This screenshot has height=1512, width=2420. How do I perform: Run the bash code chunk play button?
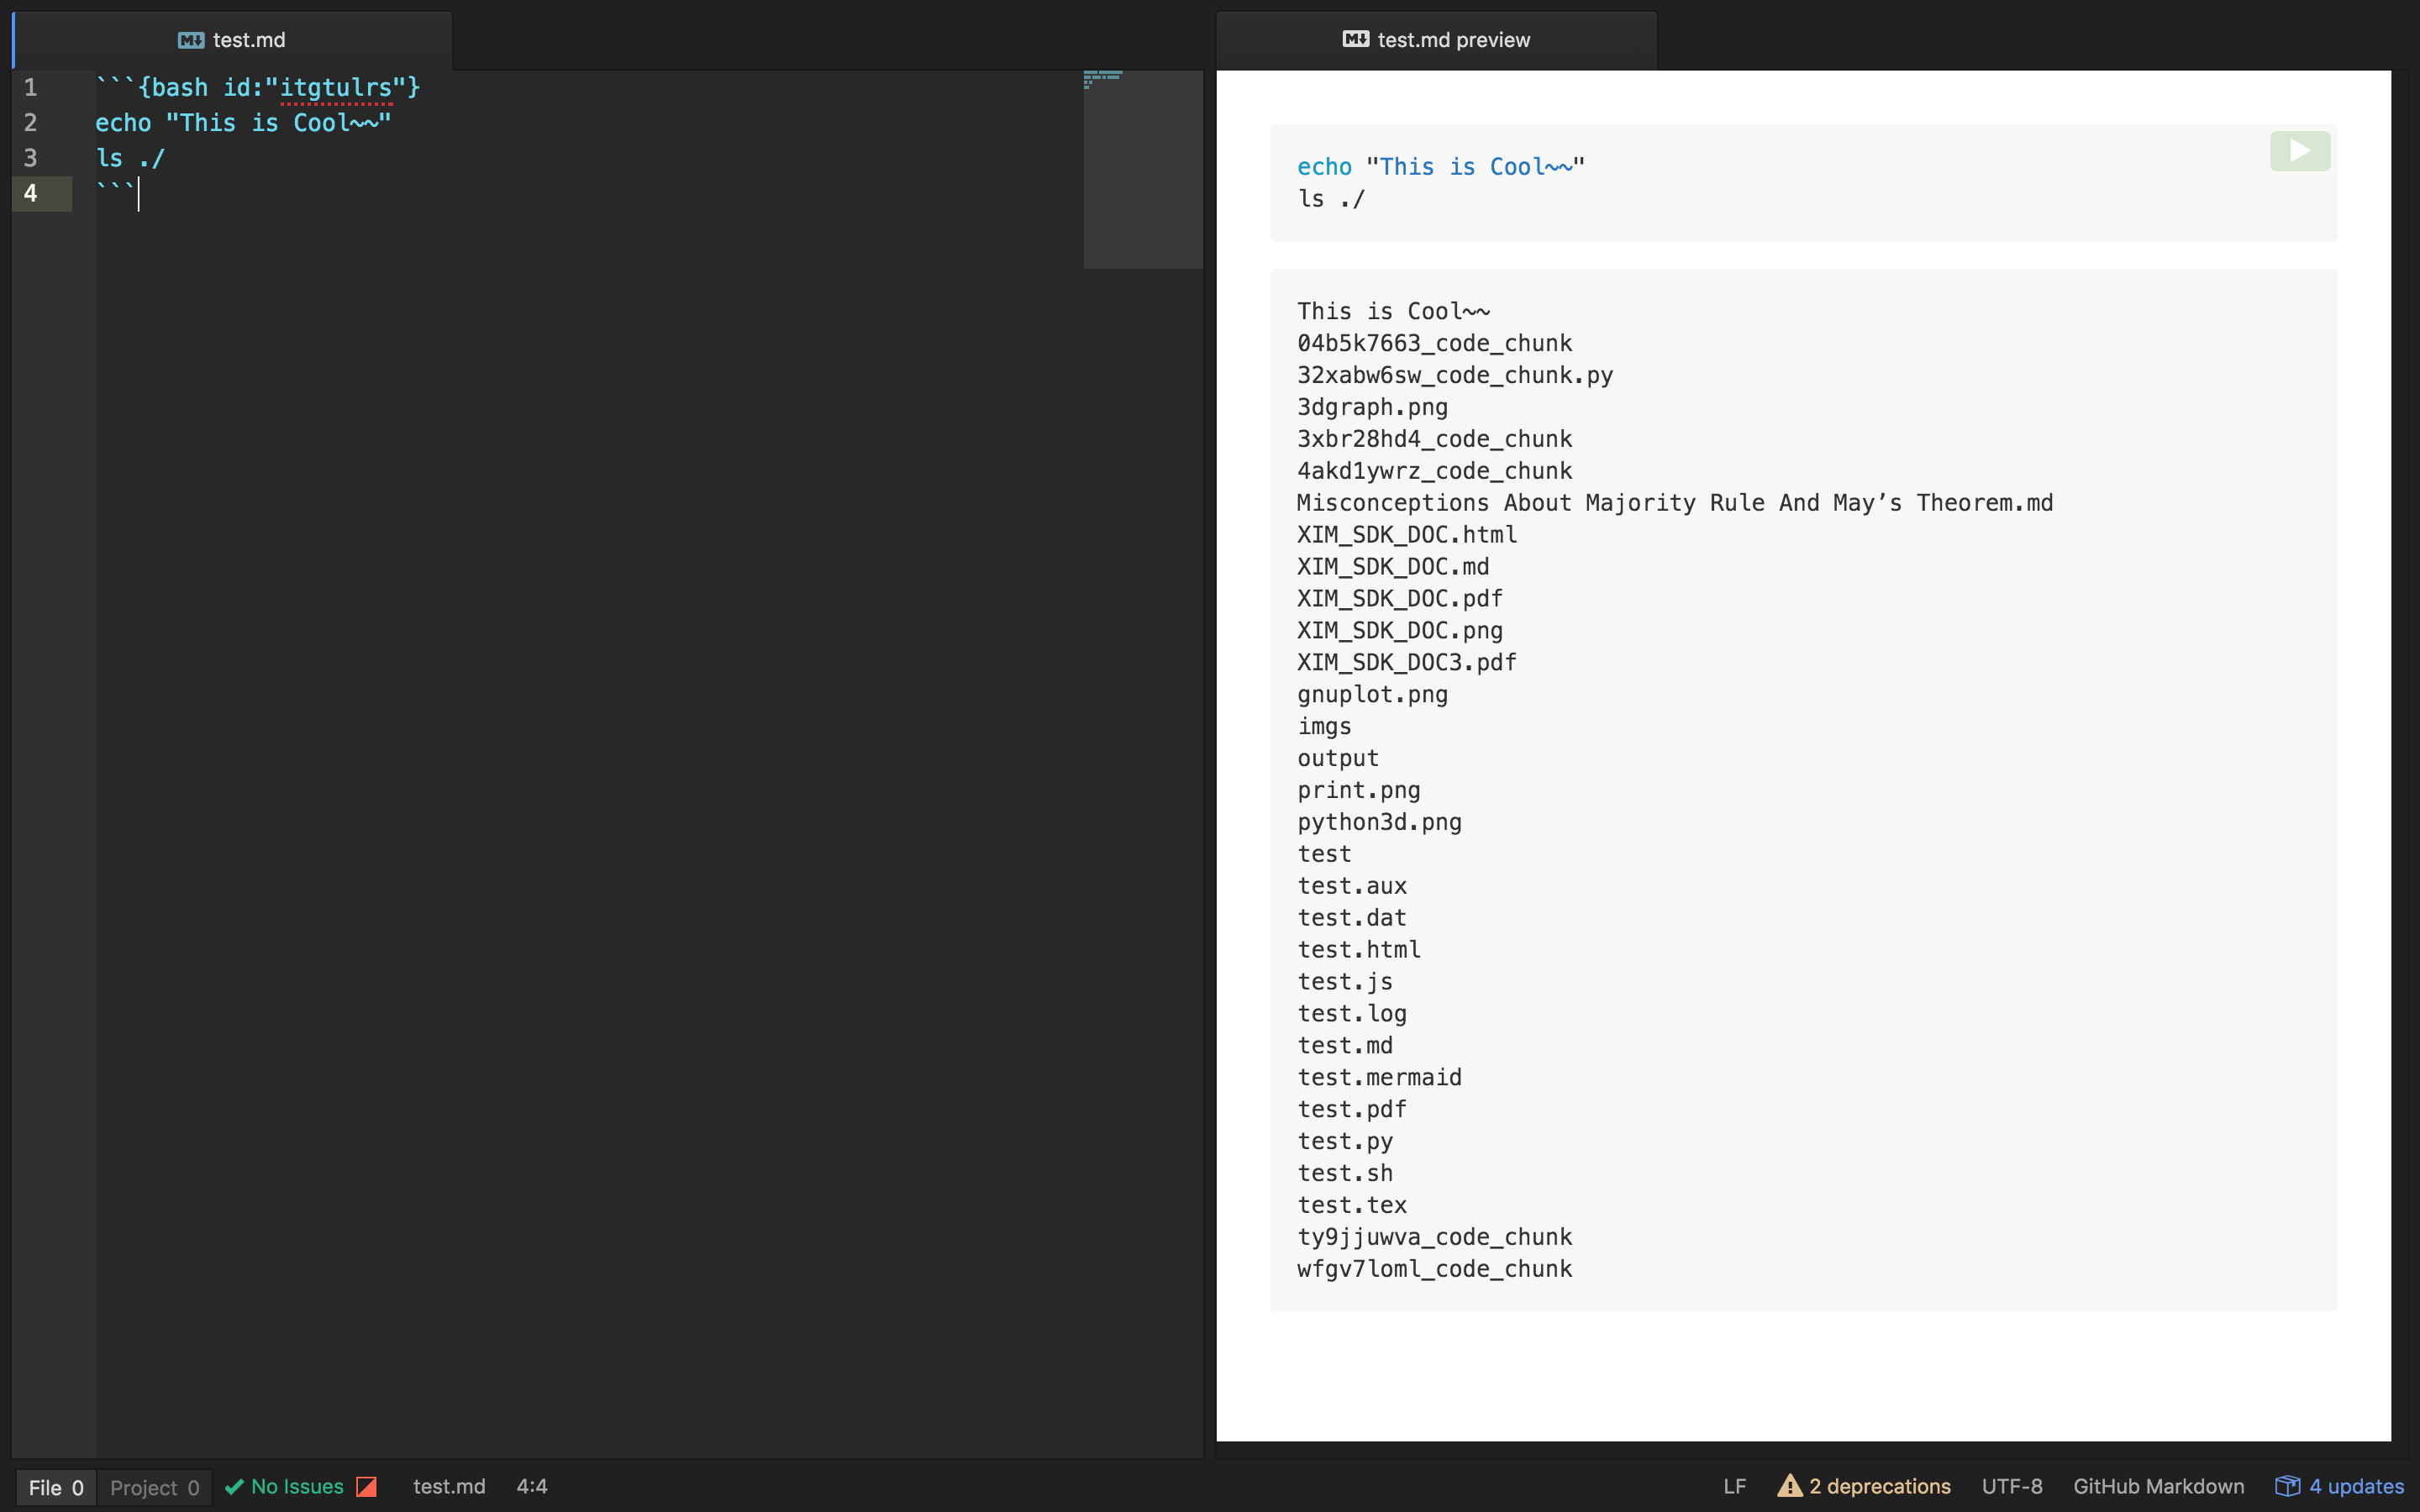(2299, 151)
